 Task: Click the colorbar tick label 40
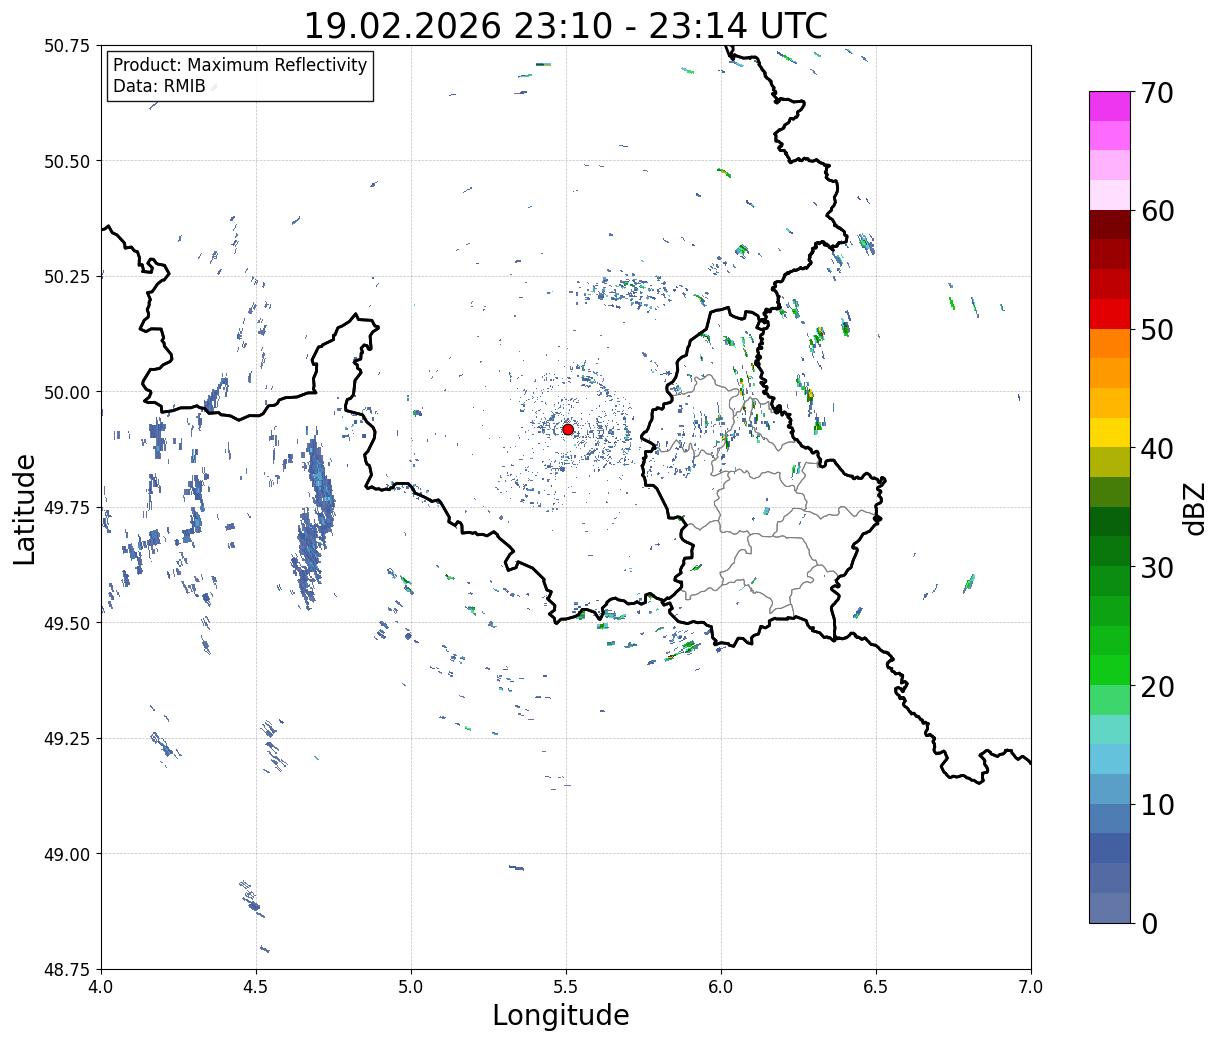pos(1156,449)
